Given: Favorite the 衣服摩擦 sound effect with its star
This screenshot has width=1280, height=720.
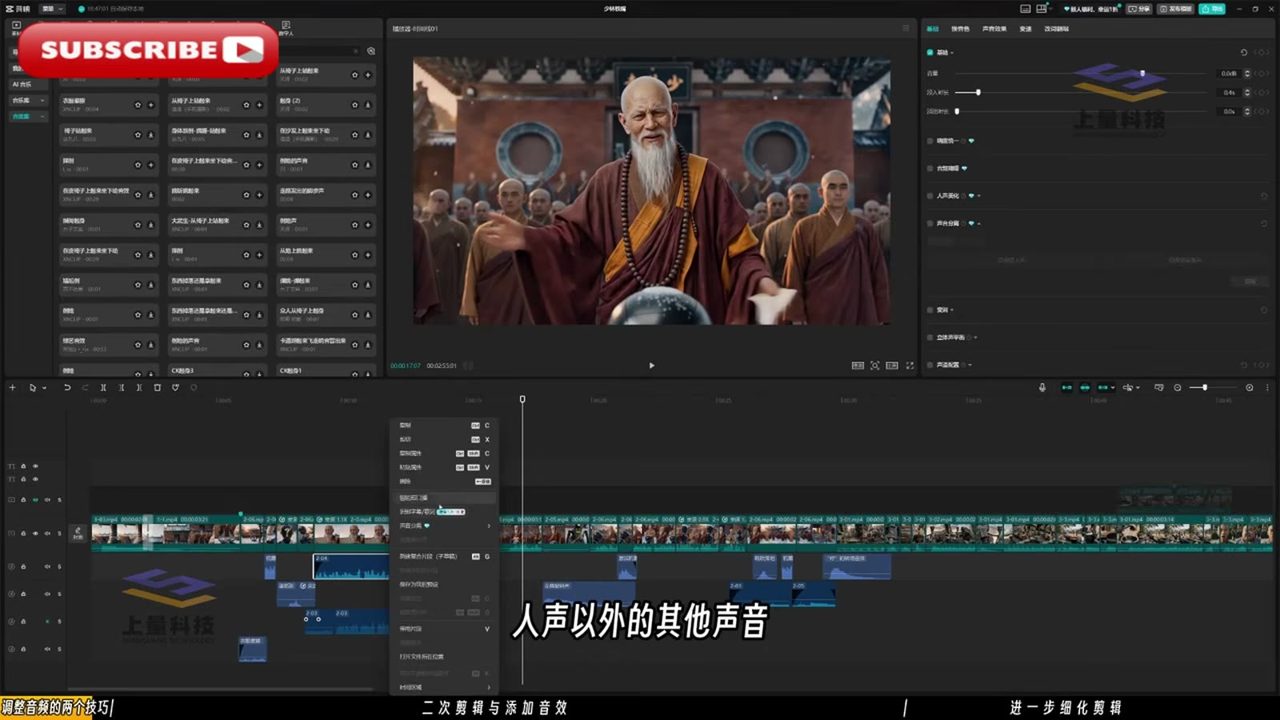Looking at the screenshot, I should click(138, 104).
